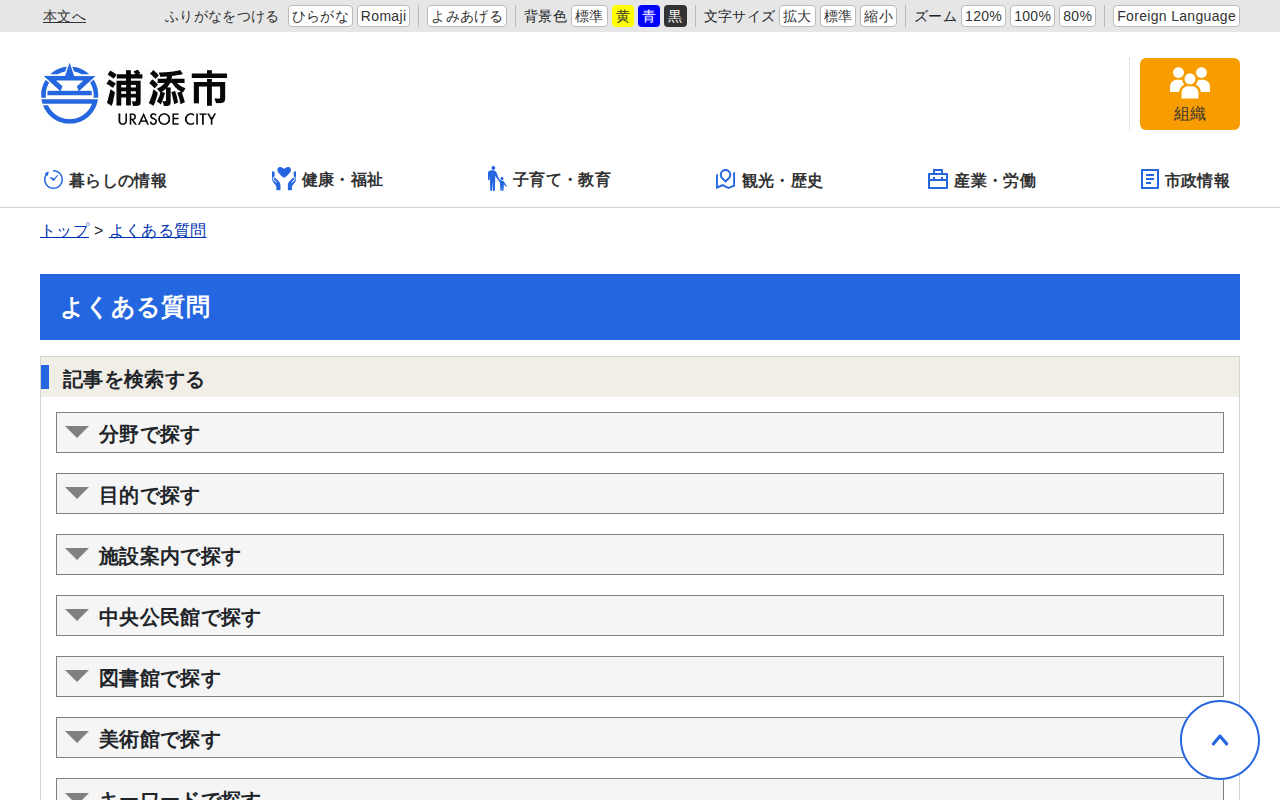Screen dimensions: 1280x800
Task: Click the clock icon beside 暮らしの情報
Action: (53, 179)
